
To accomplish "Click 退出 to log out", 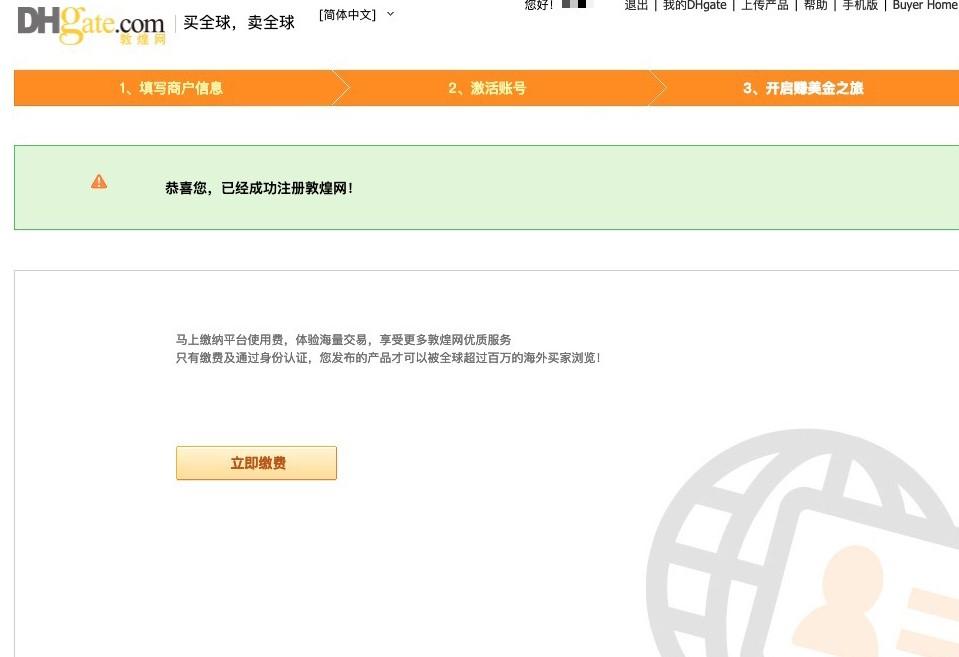I will pyautogui.click(x=636, y=5).
